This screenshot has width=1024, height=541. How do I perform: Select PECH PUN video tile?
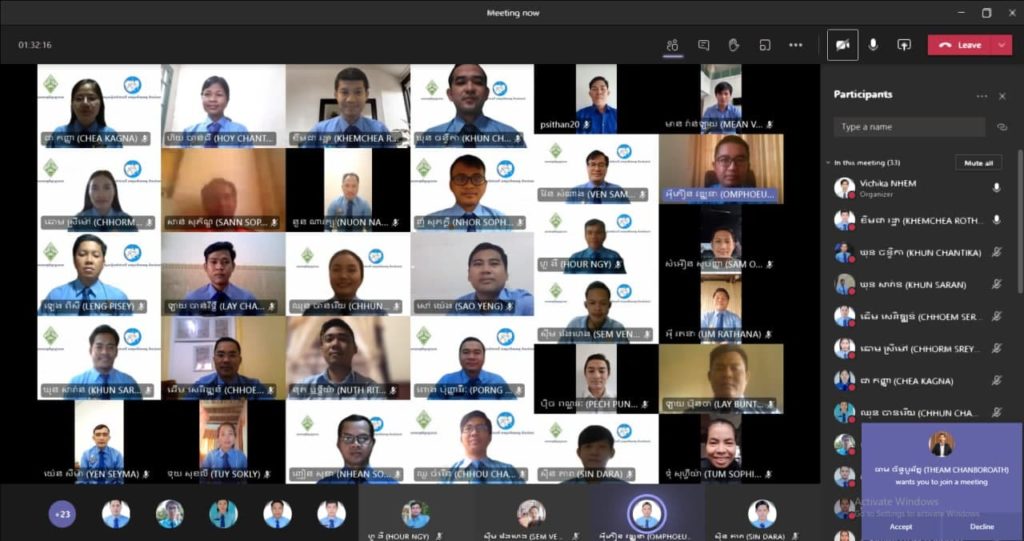pyautogui.click(x=596, y=378)
